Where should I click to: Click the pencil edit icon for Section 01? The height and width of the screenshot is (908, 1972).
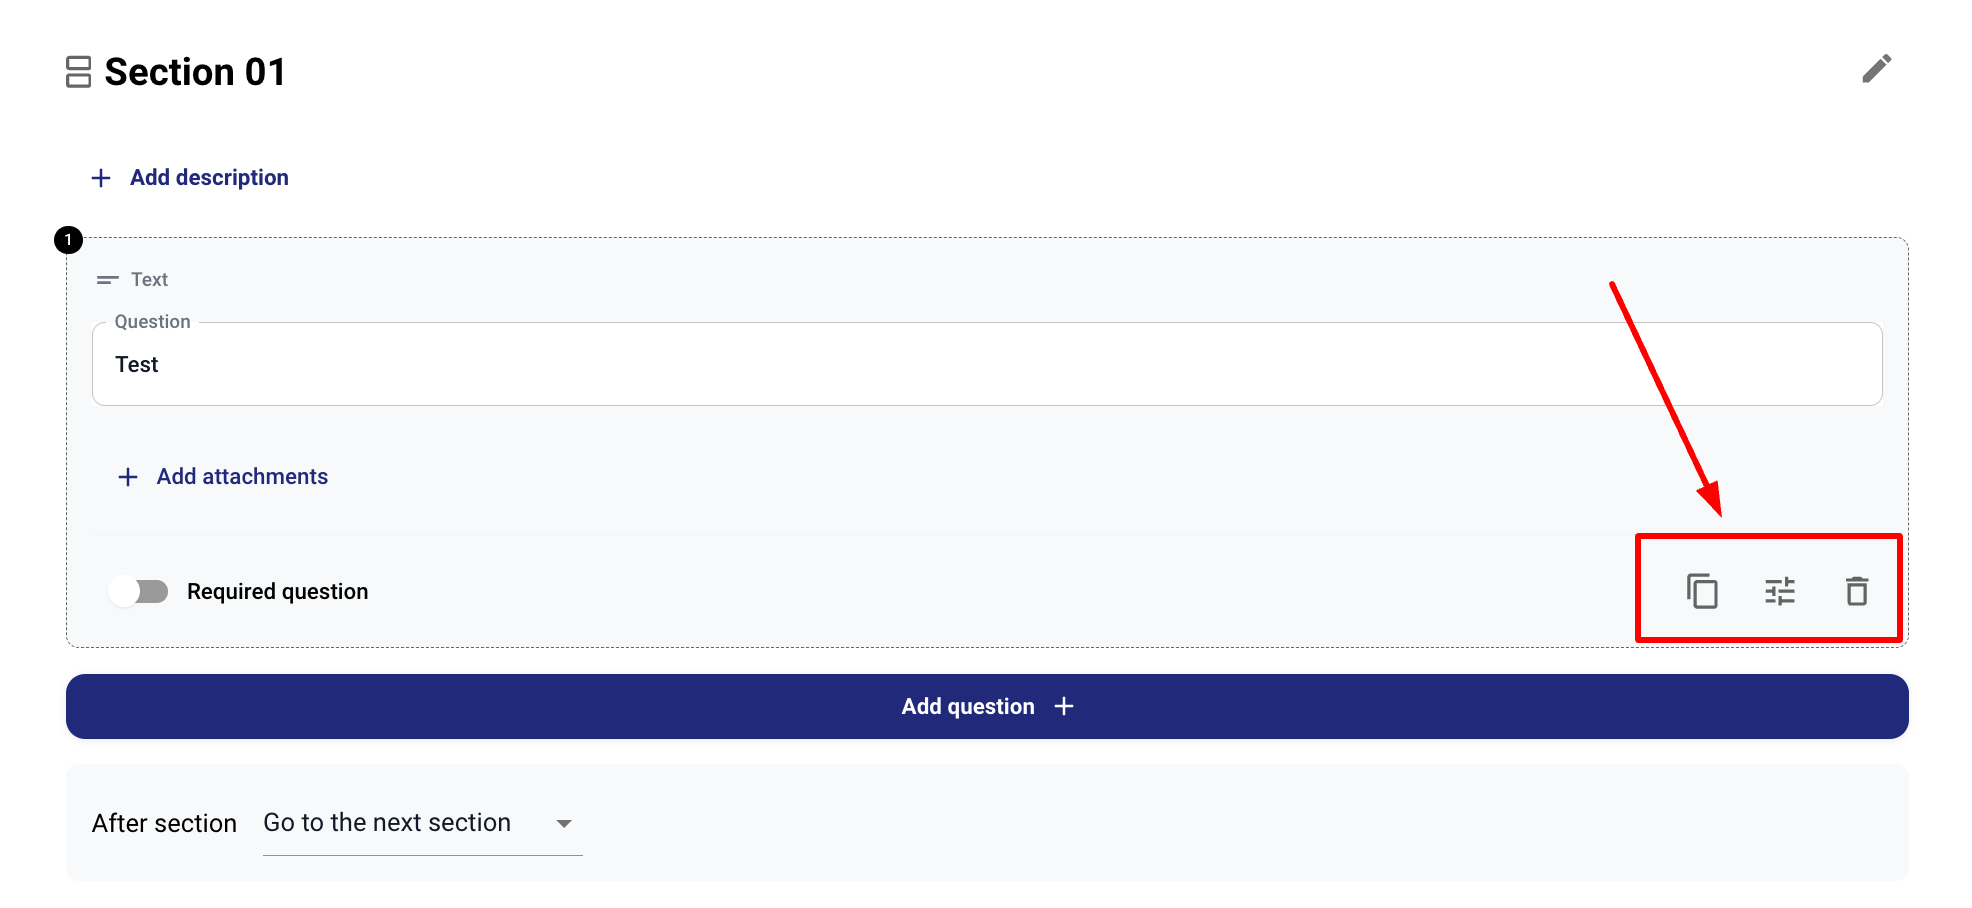(x=1876, y=69)
